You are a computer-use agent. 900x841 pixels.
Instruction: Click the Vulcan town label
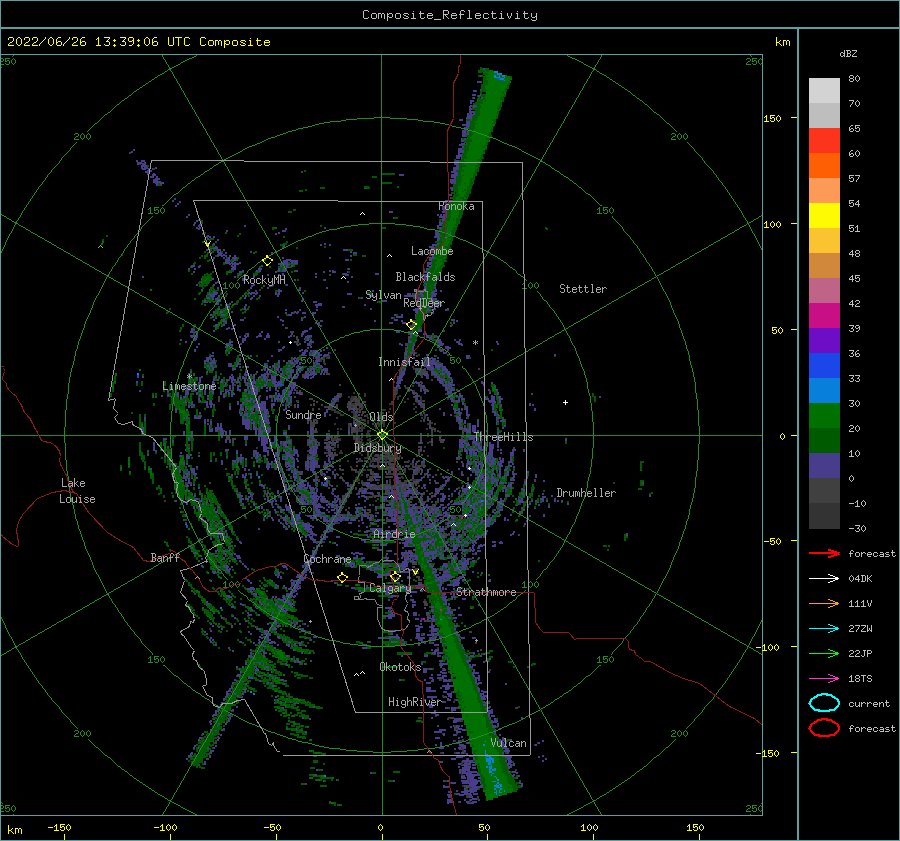point(508,743)
